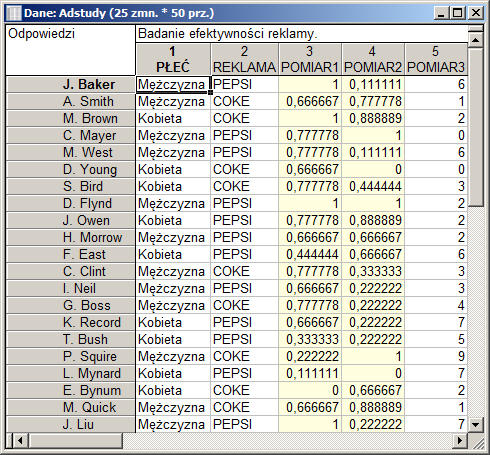Select row header I. Neil
The width and height of the screenshot is (490, 455).
[x=70, y=289]
